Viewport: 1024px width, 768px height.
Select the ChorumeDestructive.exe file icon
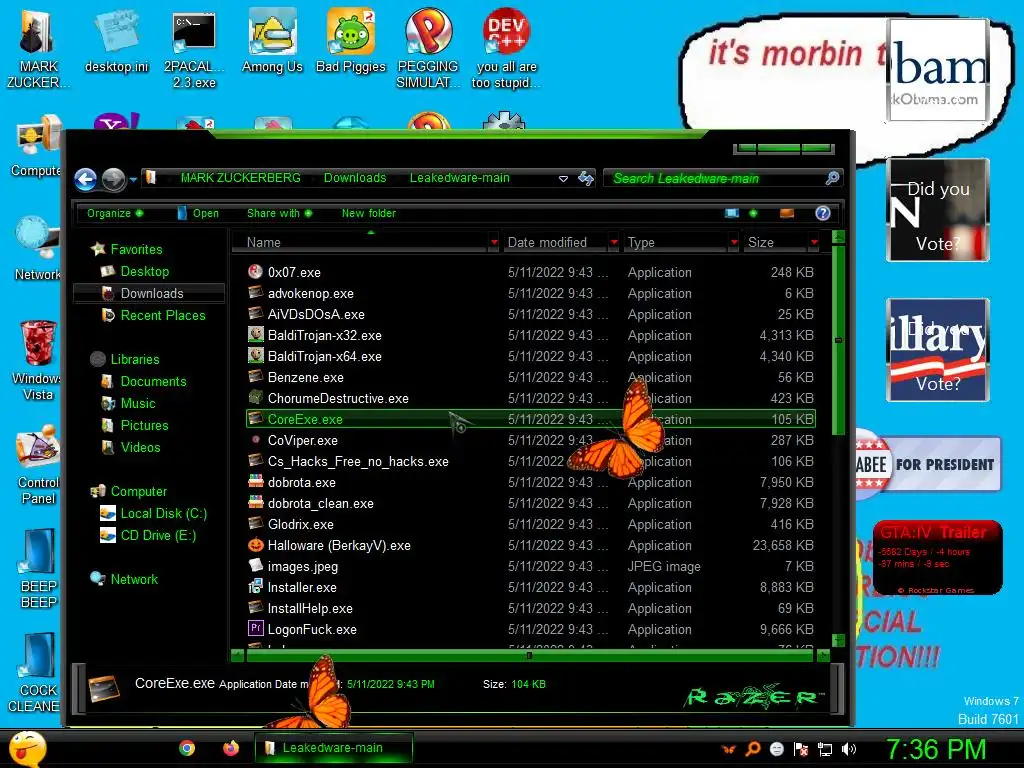click(x=255, y=398)
